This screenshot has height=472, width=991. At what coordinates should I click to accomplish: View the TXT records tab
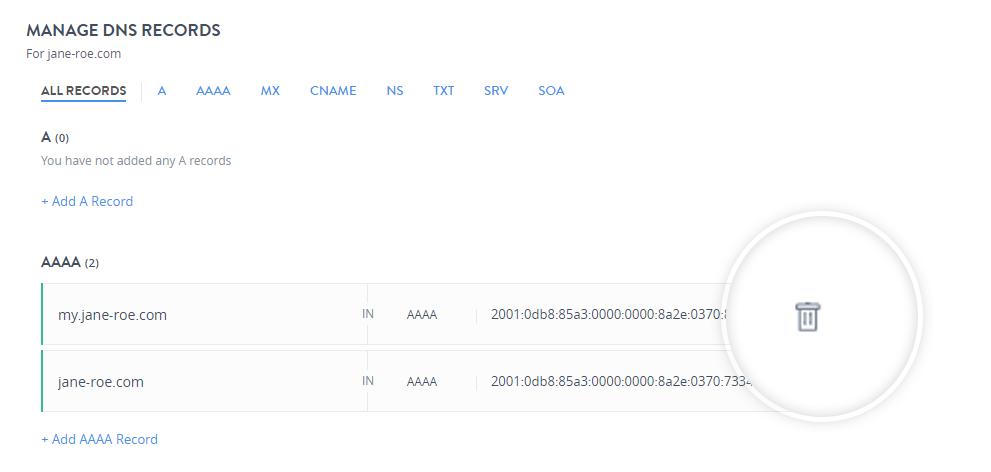pyautogui.click(x=443, y=91)
